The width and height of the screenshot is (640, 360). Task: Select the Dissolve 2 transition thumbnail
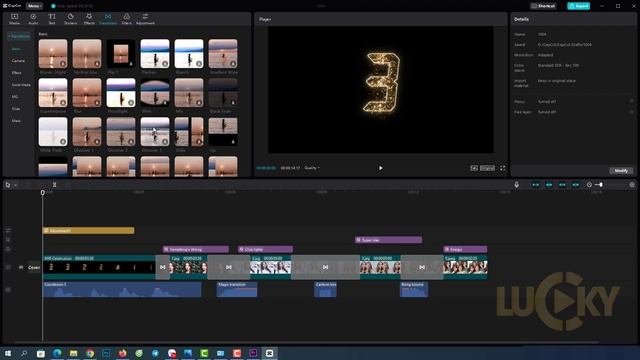pyautogui.click(x=121, y=131)
